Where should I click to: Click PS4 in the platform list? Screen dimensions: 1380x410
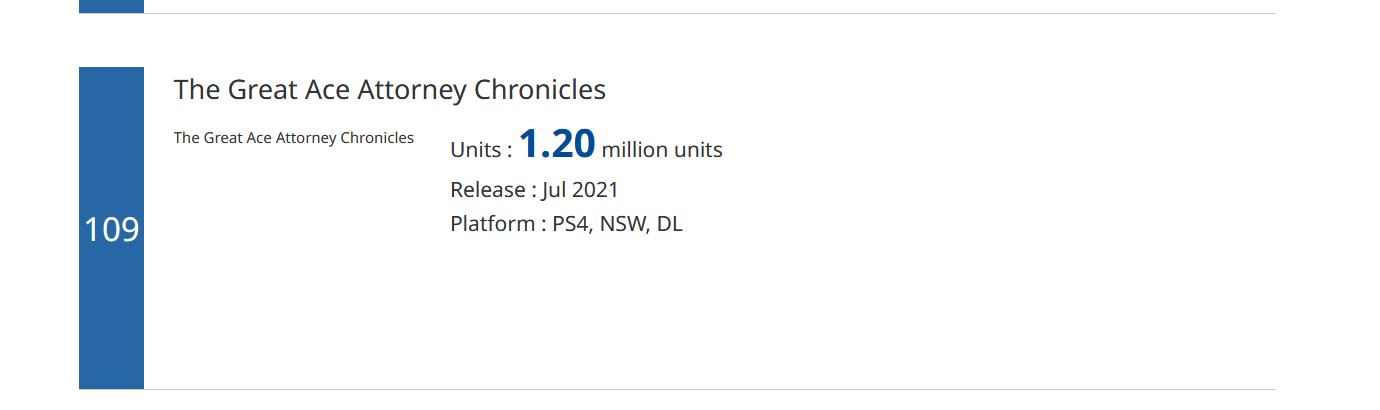[572, 224]
